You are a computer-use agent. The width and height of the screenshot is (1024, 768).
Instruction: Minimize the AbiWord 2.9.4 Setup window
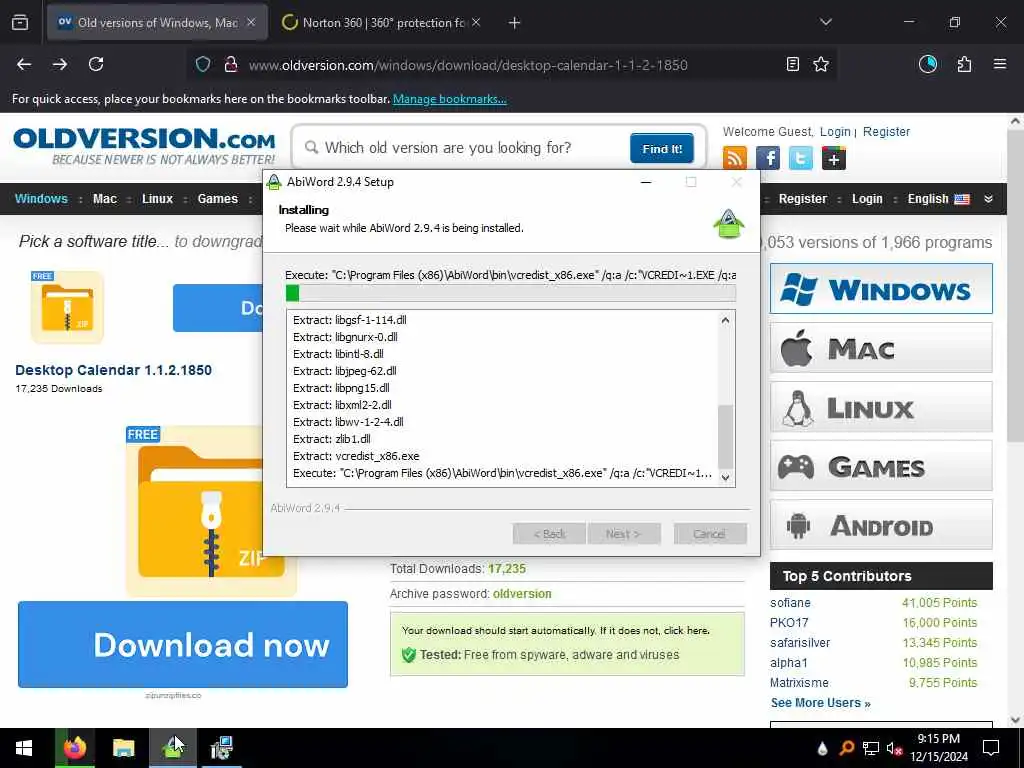(x=646, y=182)
